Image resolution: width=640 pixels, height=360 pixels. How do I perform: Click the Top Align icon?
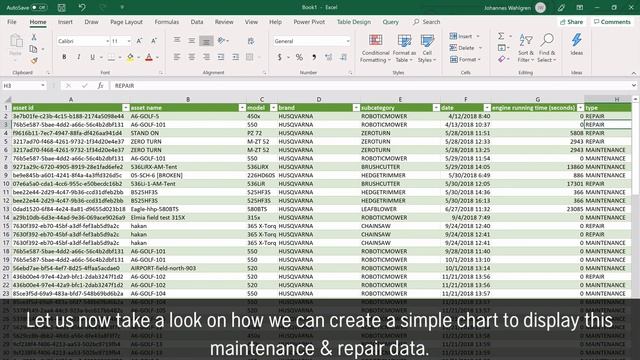point(177,40)
